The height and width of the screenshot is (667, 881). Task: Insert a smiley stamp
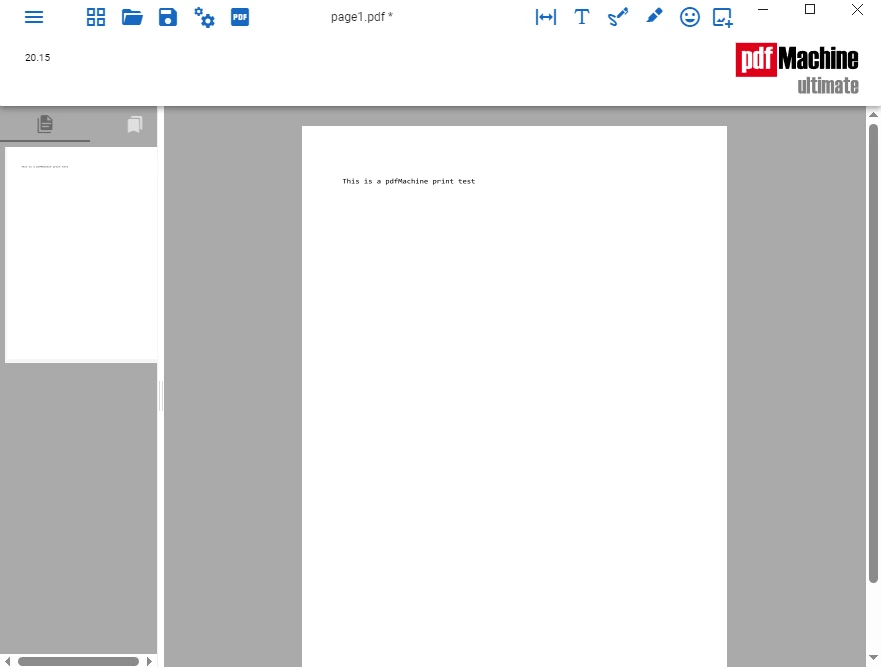point(689,17)
